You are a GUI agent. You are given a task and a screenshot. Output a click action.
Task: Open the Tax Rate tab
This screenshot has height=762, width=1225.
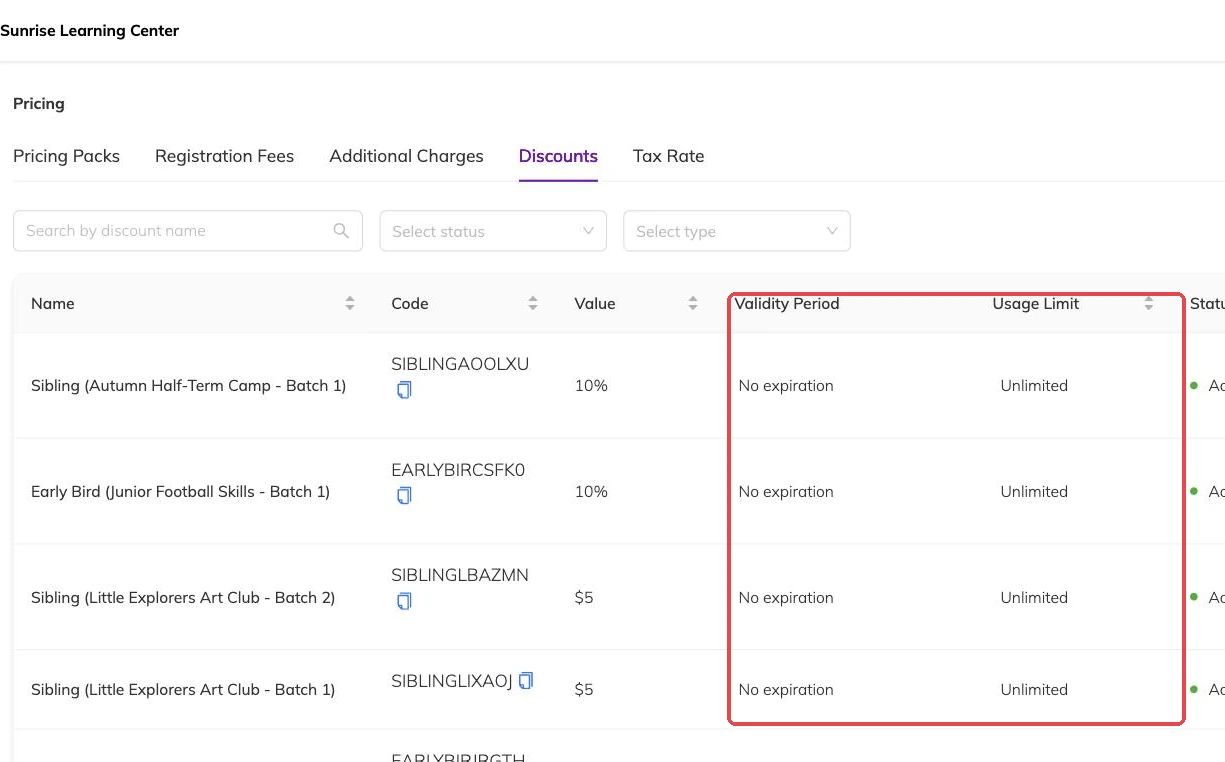coord(669,156)
